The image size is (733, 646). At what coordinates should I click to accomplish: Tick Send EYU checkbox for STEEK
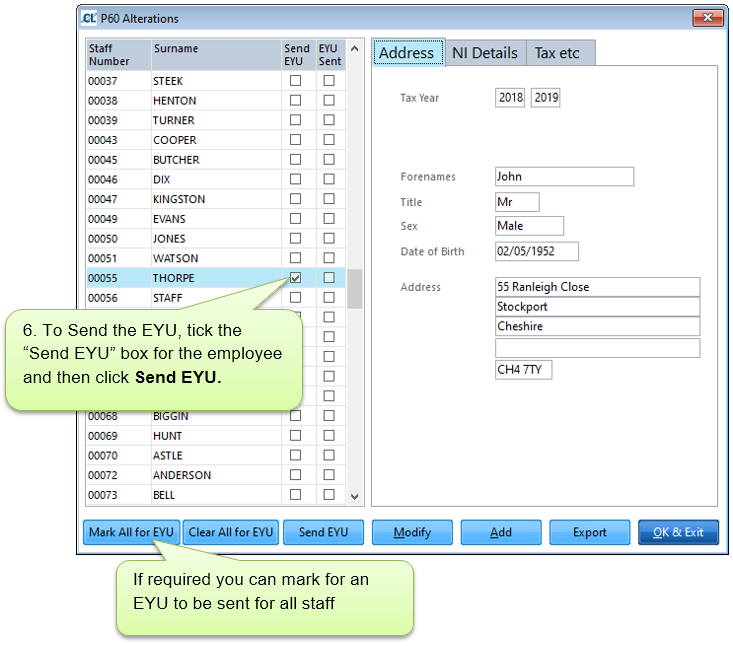coord(295,81)
